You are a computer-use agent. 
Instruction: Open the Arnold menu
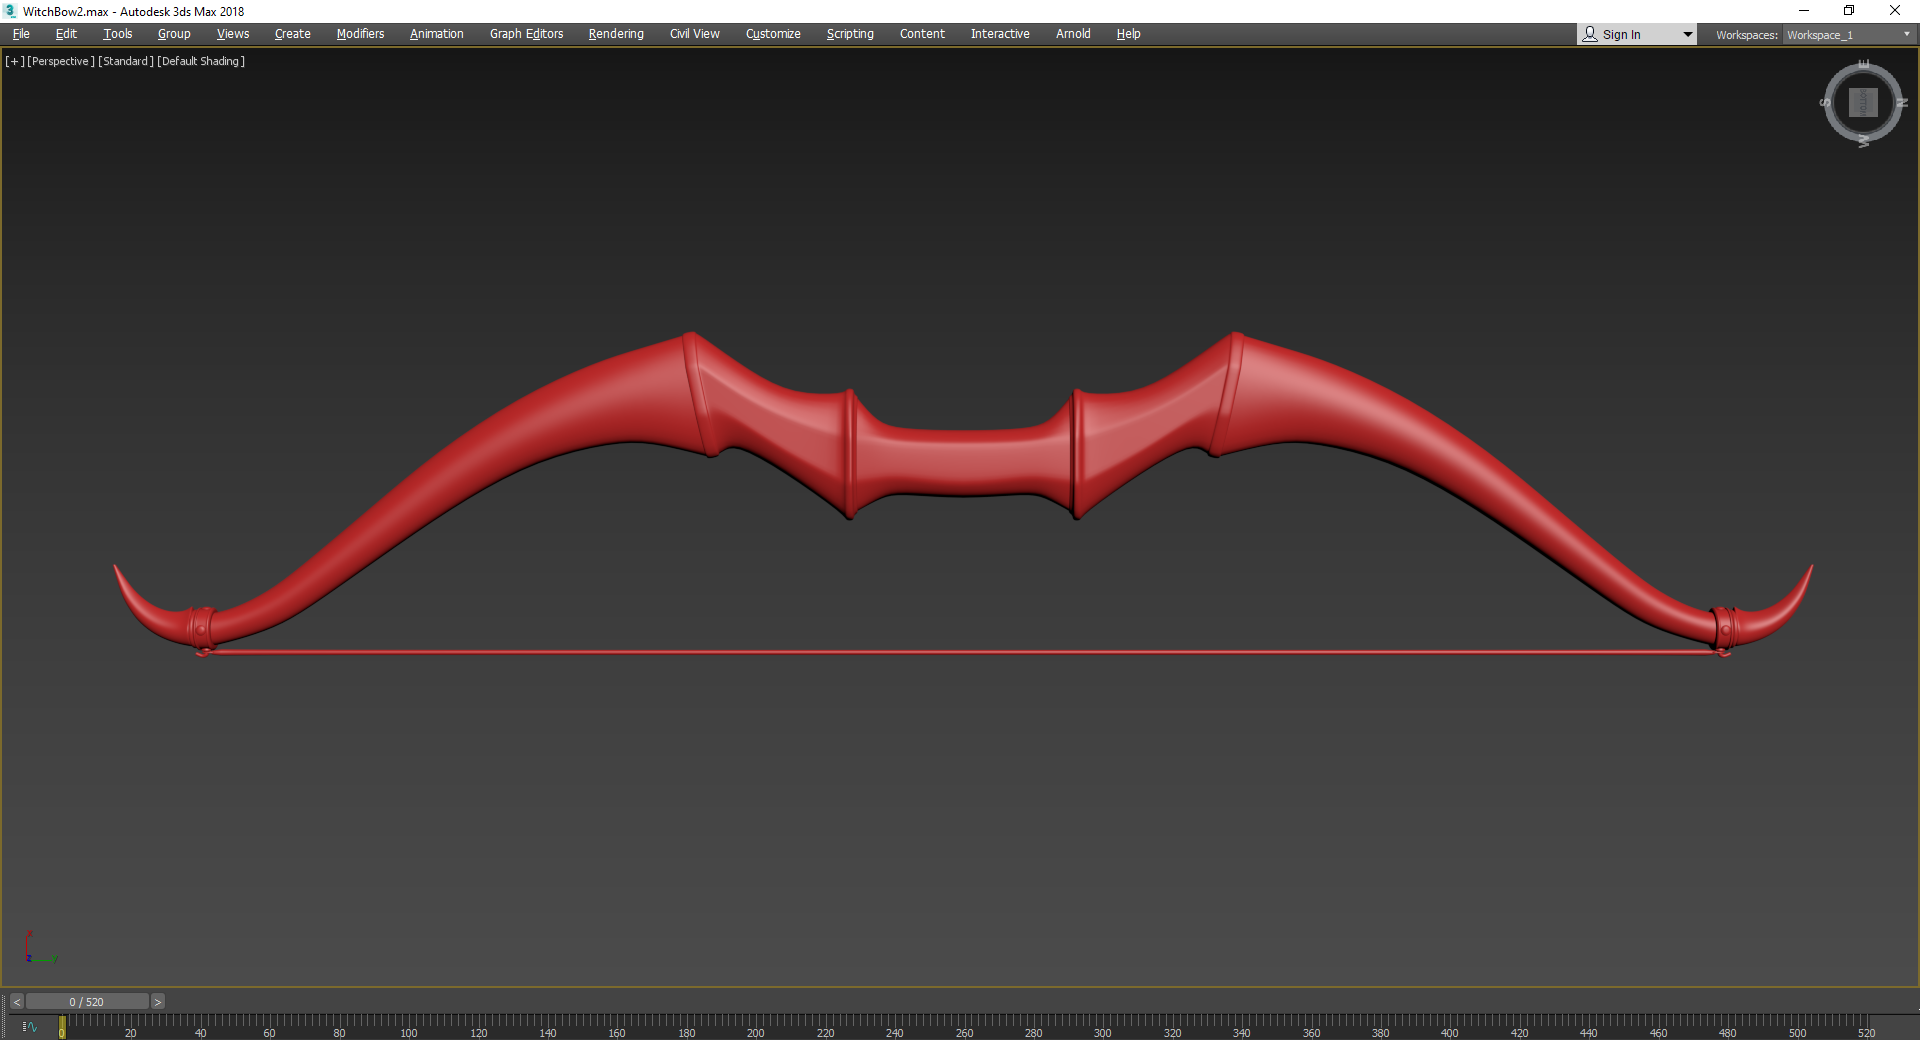coord(1073,34)
